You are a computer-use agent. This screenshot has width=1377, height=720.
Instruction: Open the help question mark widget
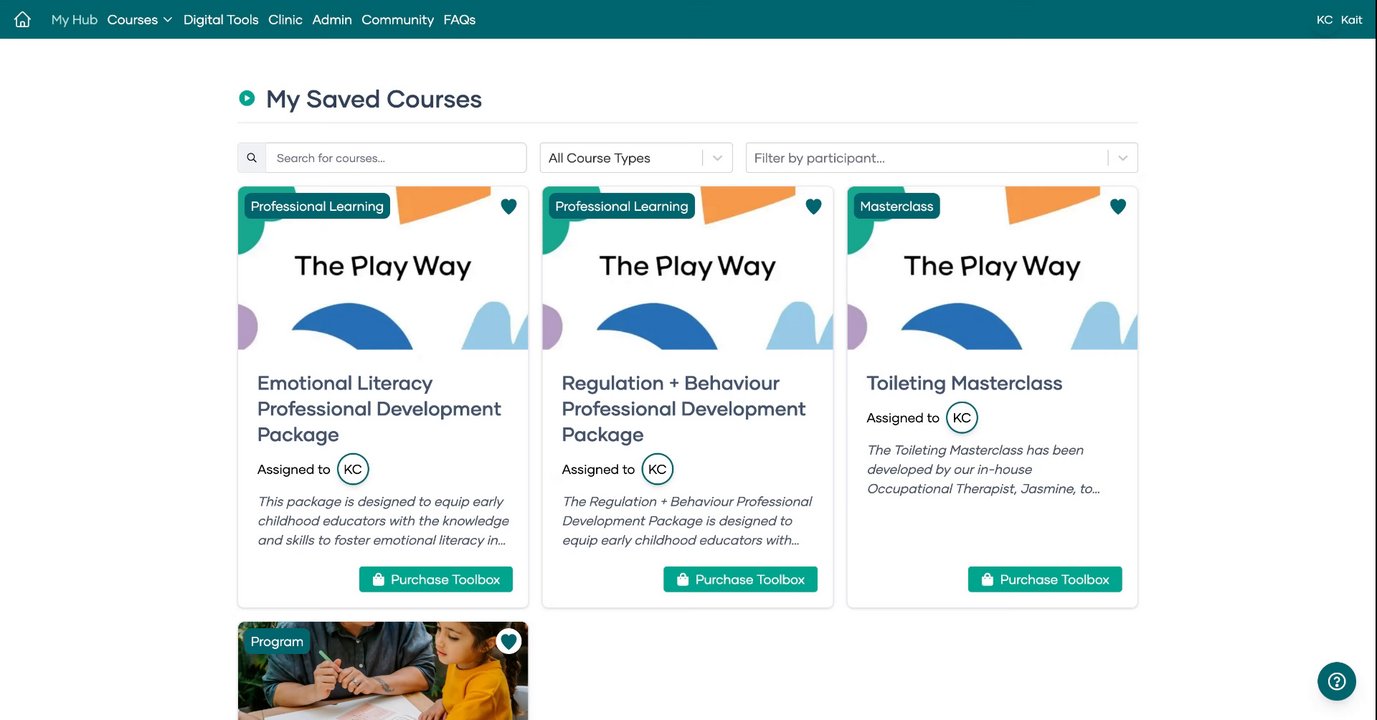coord(1336,681)
